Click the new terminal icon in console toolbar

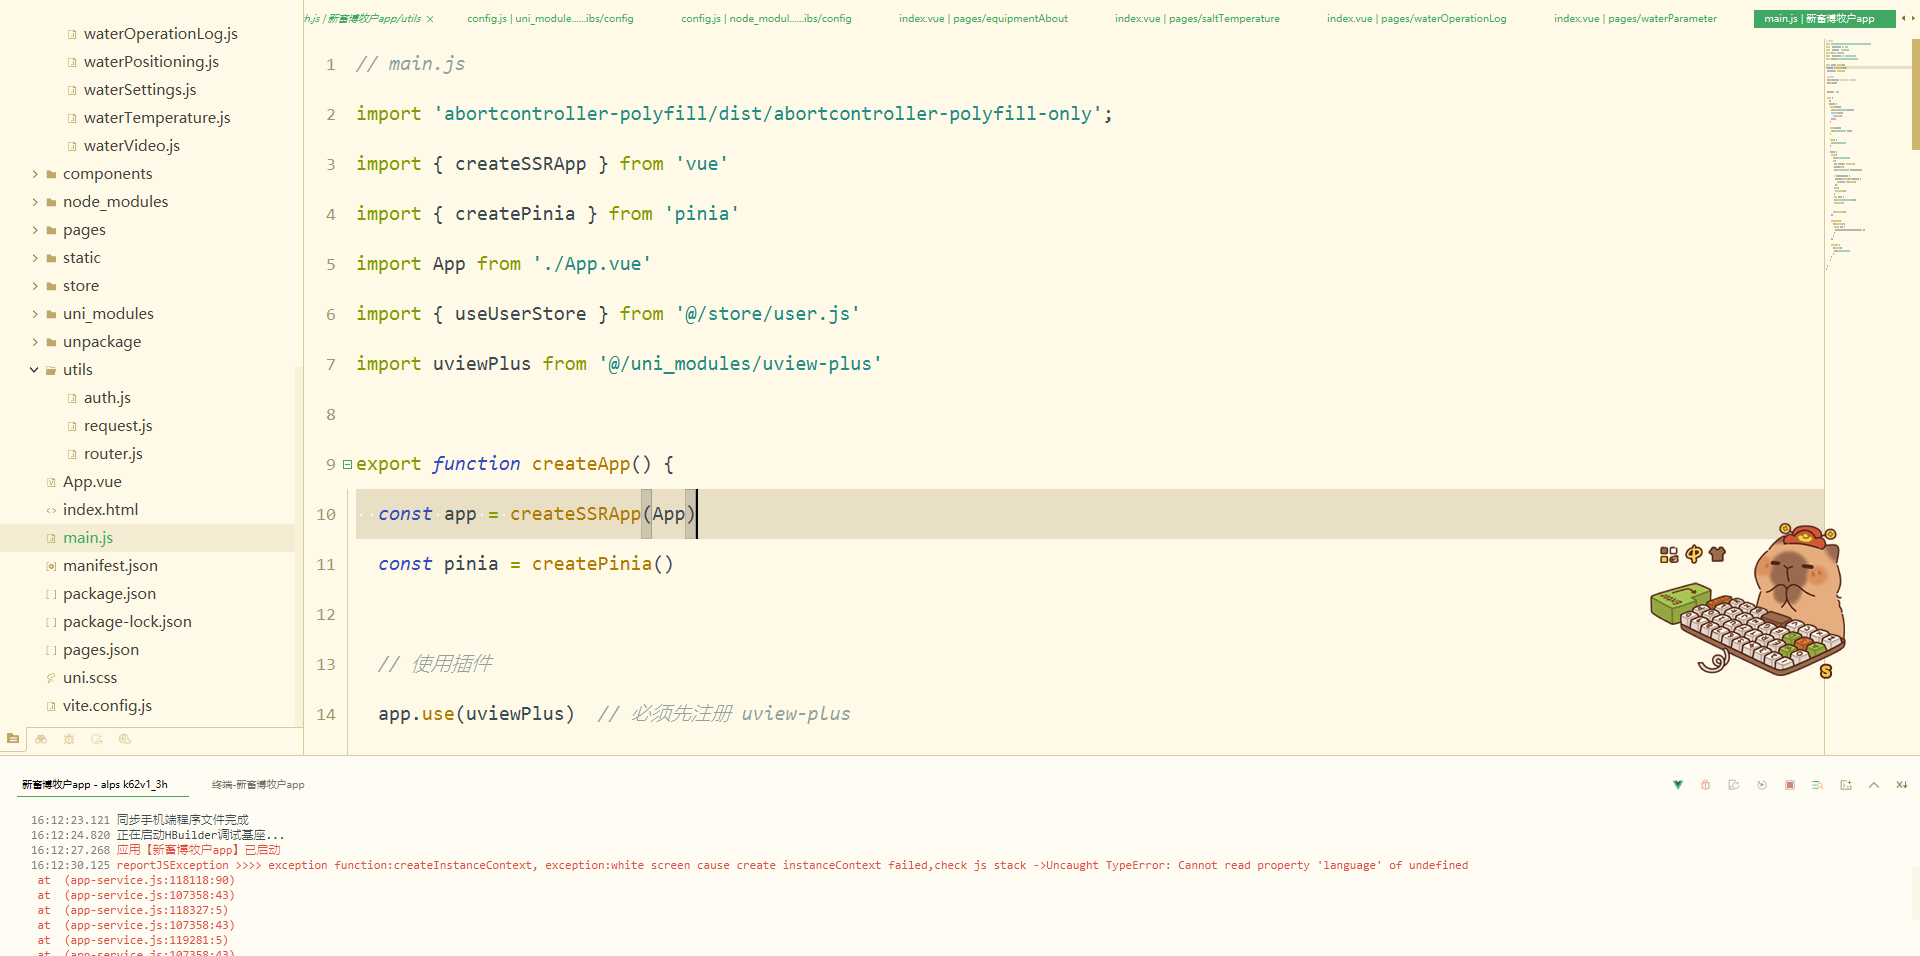pyautogui.click(x=1846, y=785)
